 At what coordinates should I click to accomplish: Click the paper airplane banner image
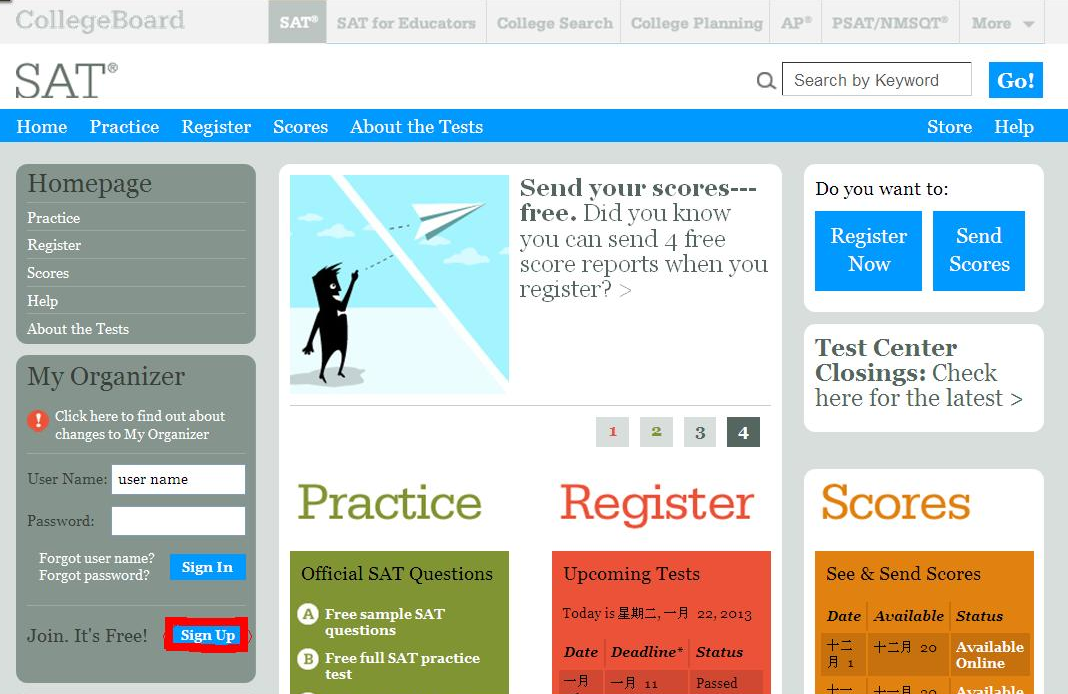coord(399,285)
